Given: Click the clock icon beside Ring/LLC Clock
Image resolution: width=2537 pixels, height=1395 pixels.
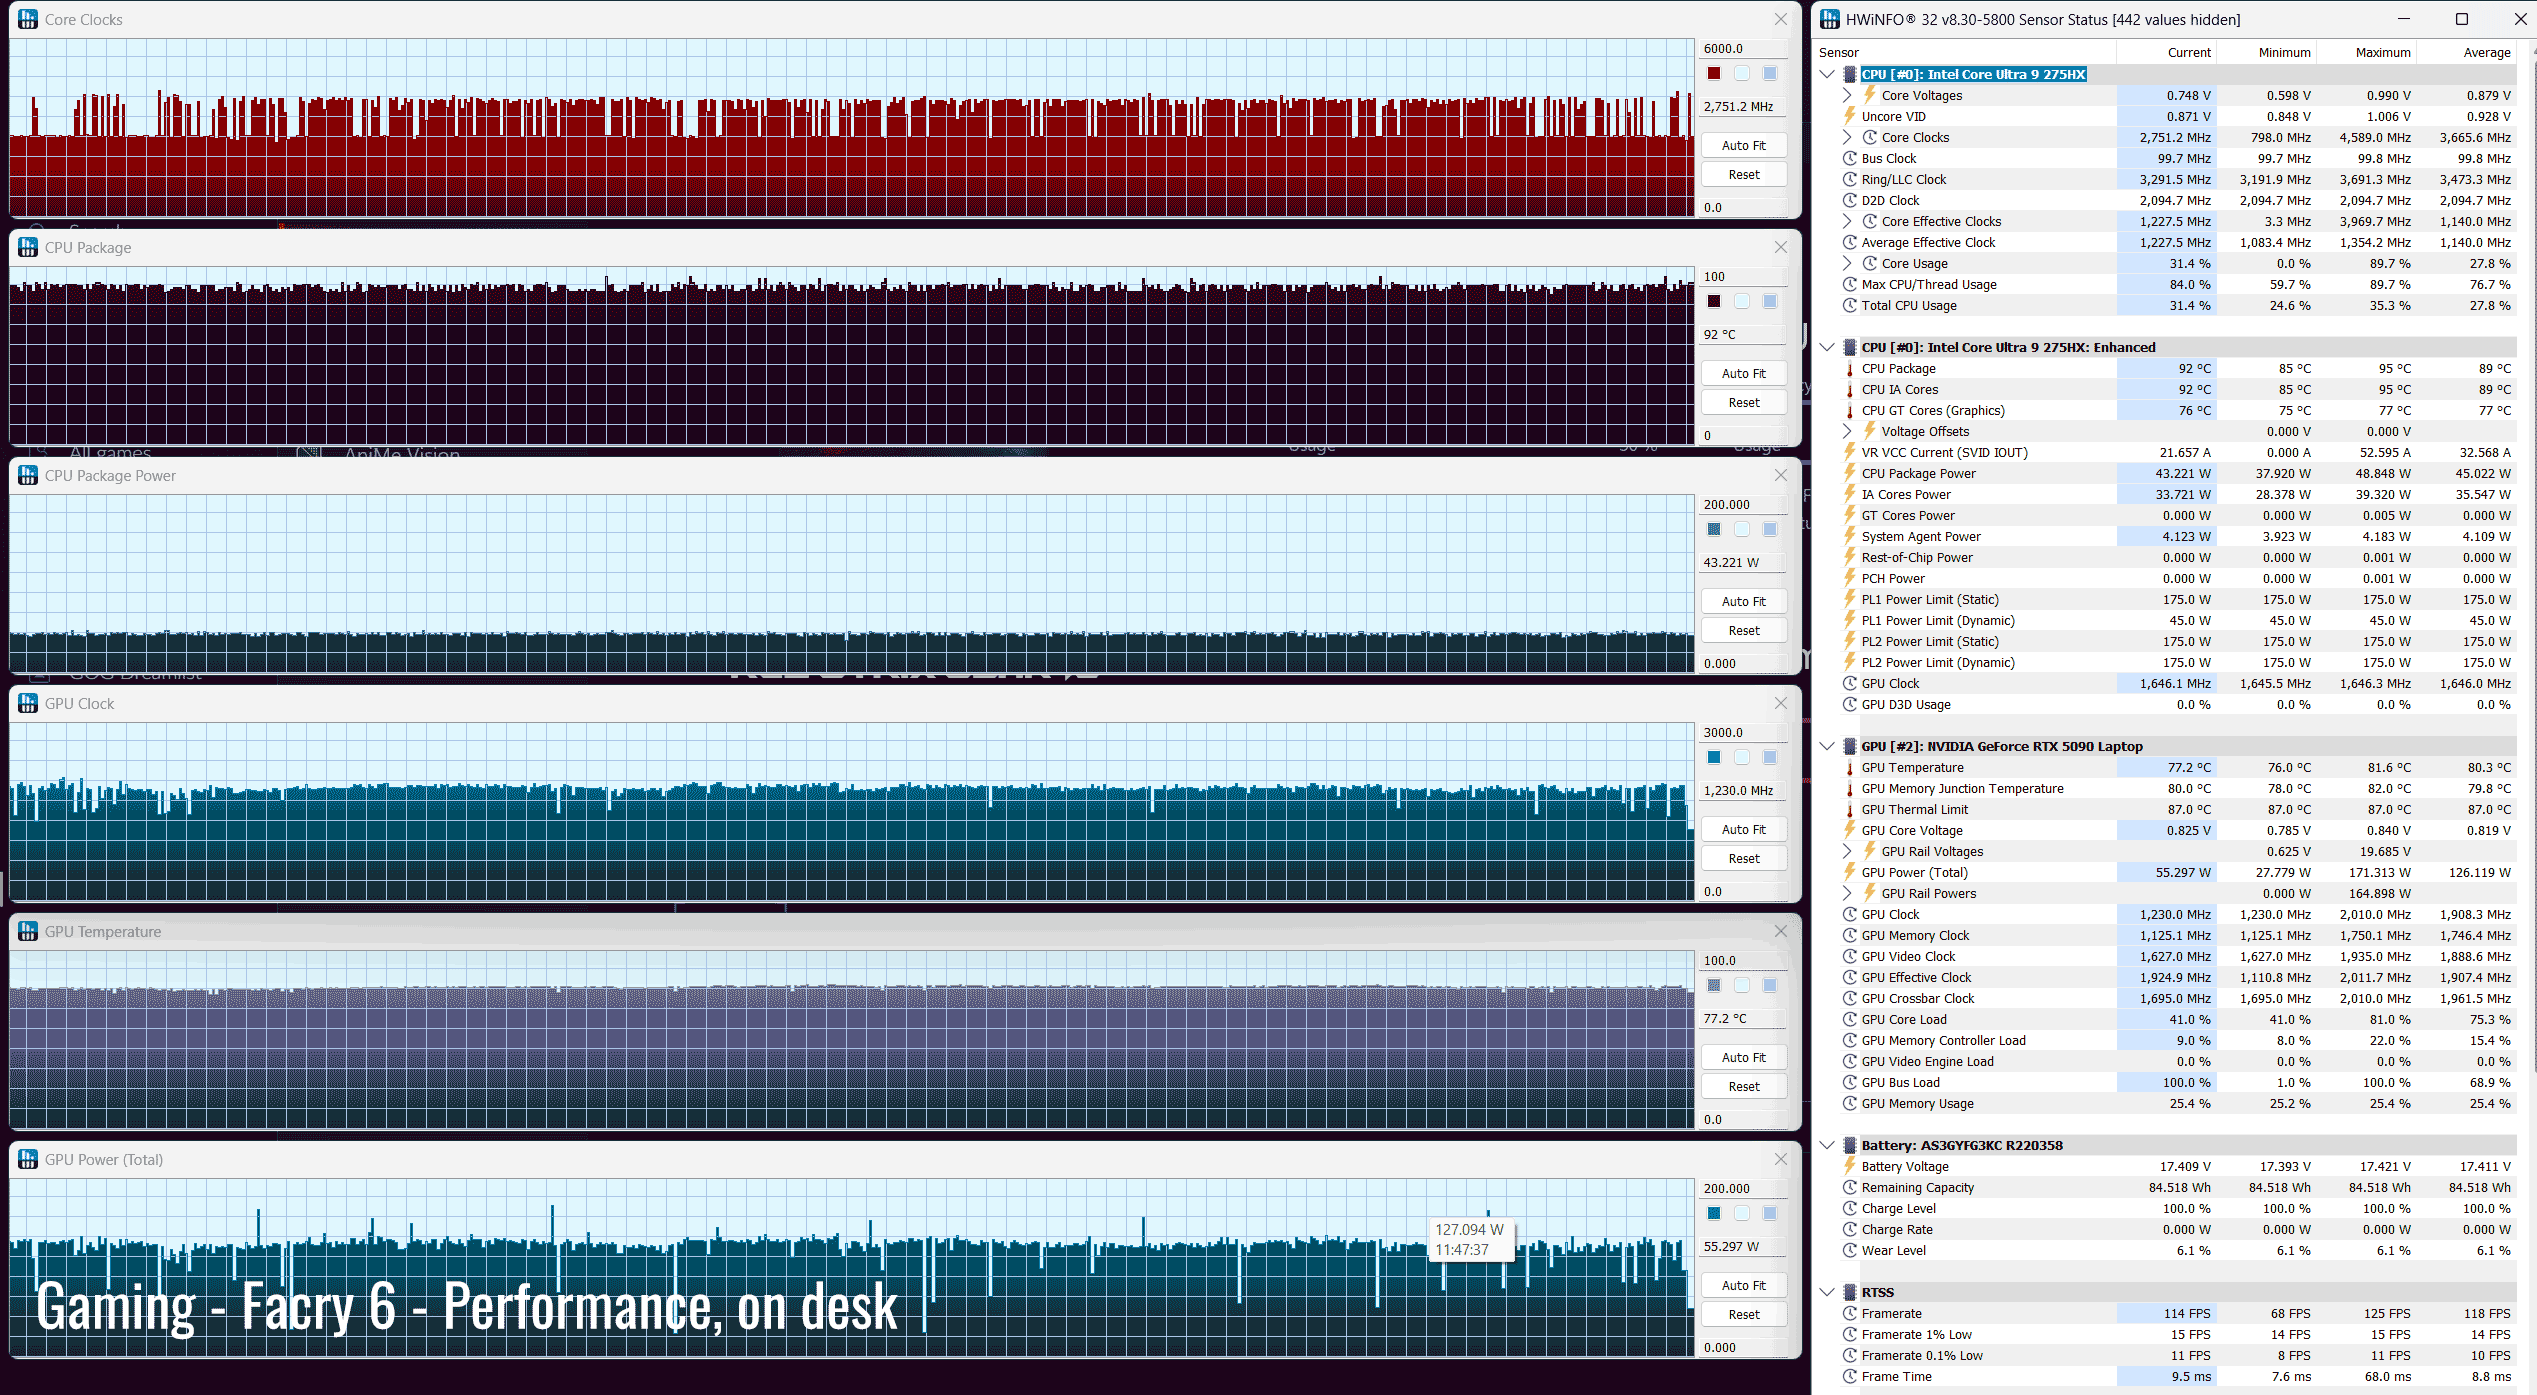Looking at the screenshot, I should point(1850,180).
